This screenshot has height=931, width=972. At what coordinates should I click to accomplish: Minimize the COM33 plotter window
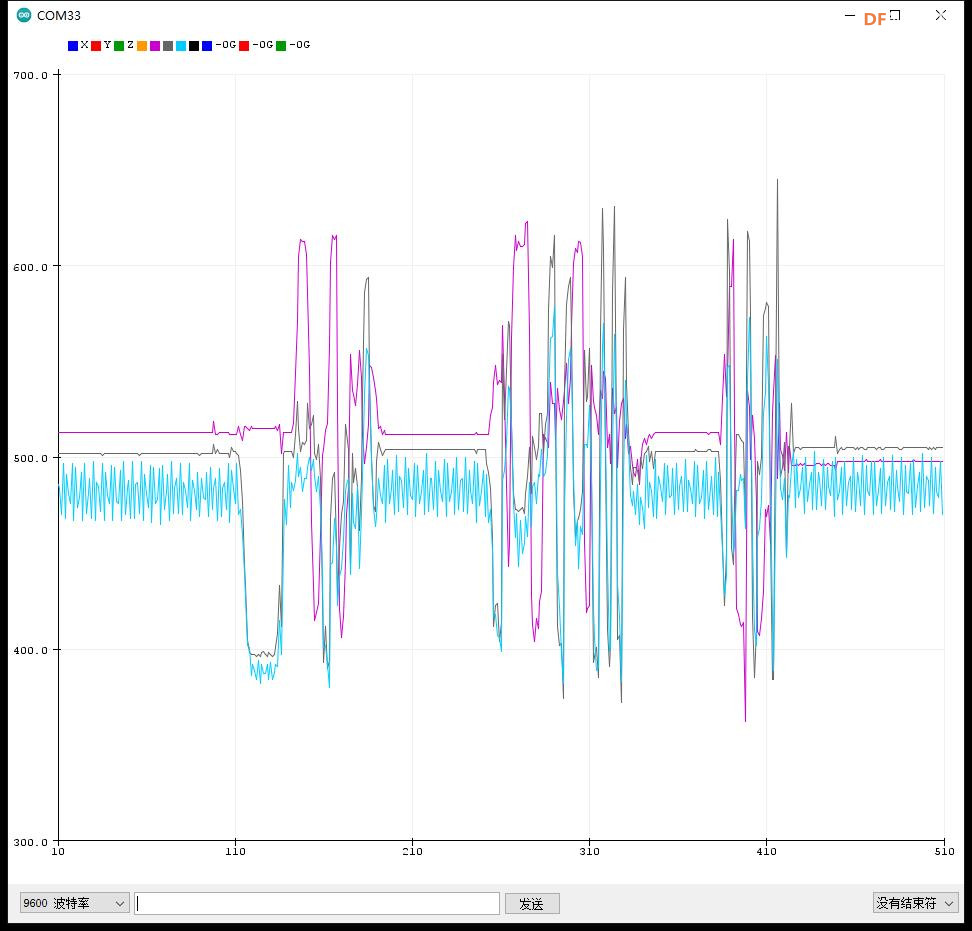[850, 15]
